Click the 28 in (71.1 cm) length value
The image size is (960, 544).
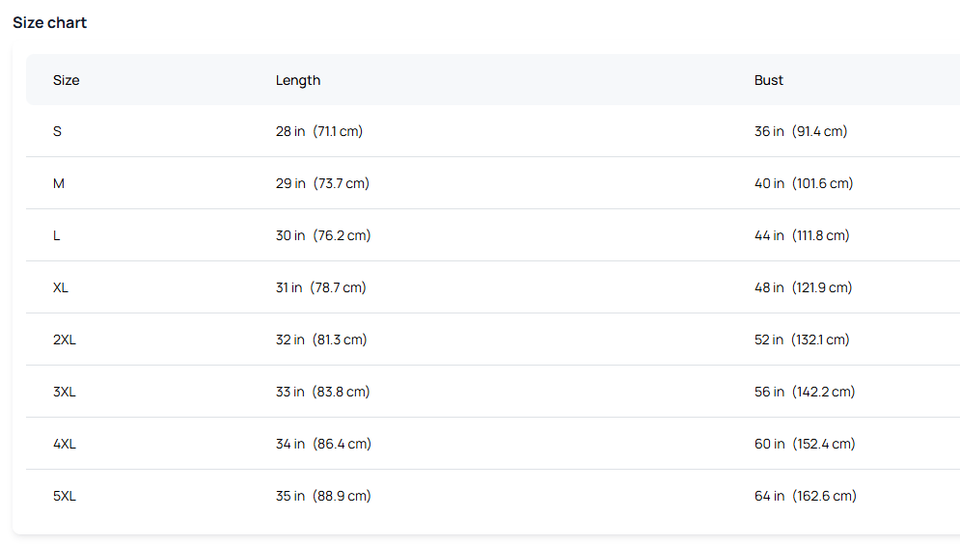coord(319,131)
